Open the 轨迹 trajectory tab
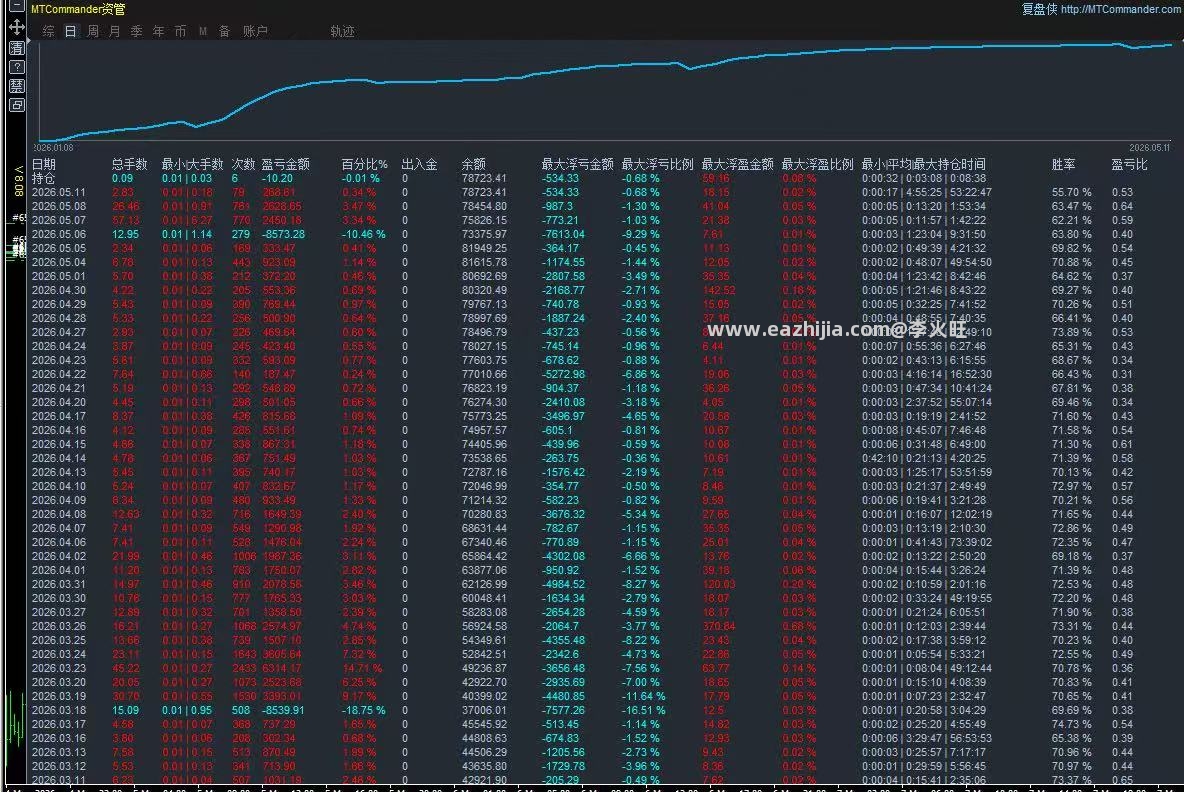This screenshot has height=792, width=1184. coord(342,31)
